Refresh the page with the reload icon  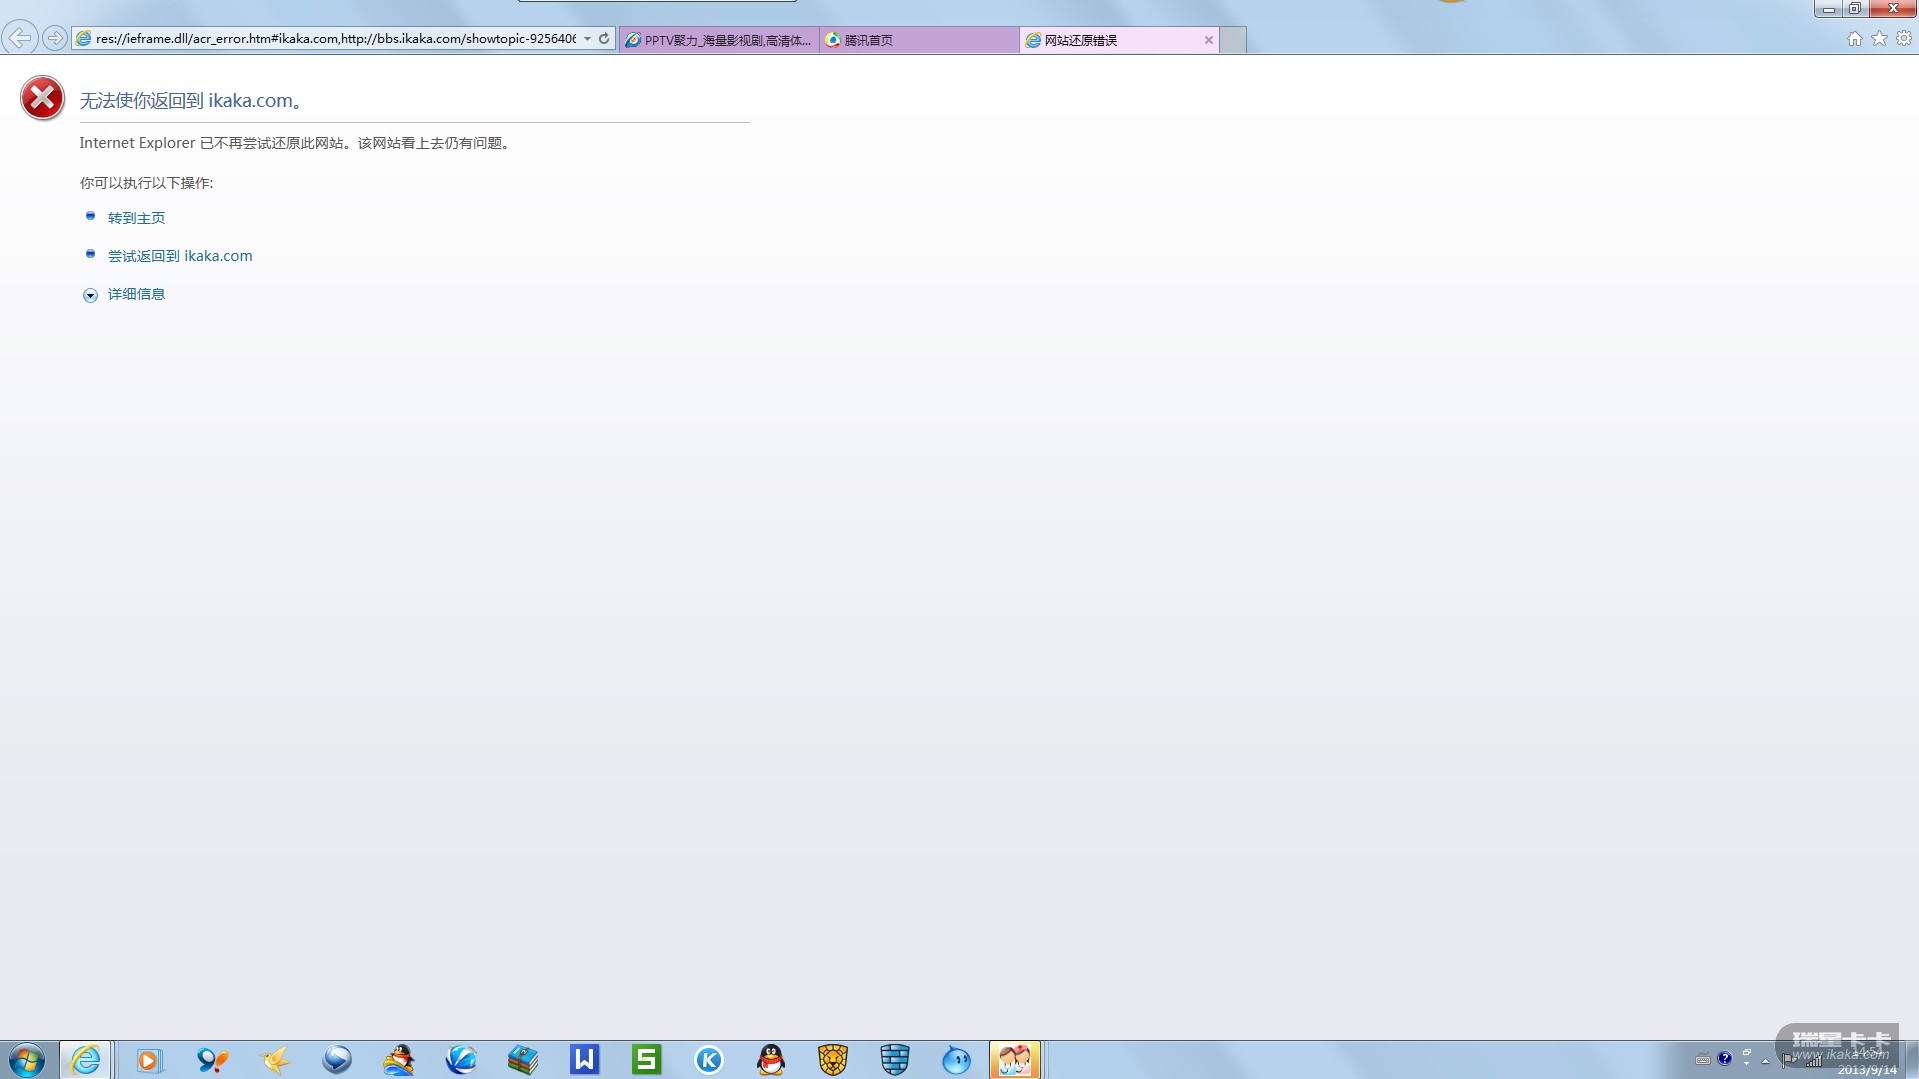coord(604,38)
